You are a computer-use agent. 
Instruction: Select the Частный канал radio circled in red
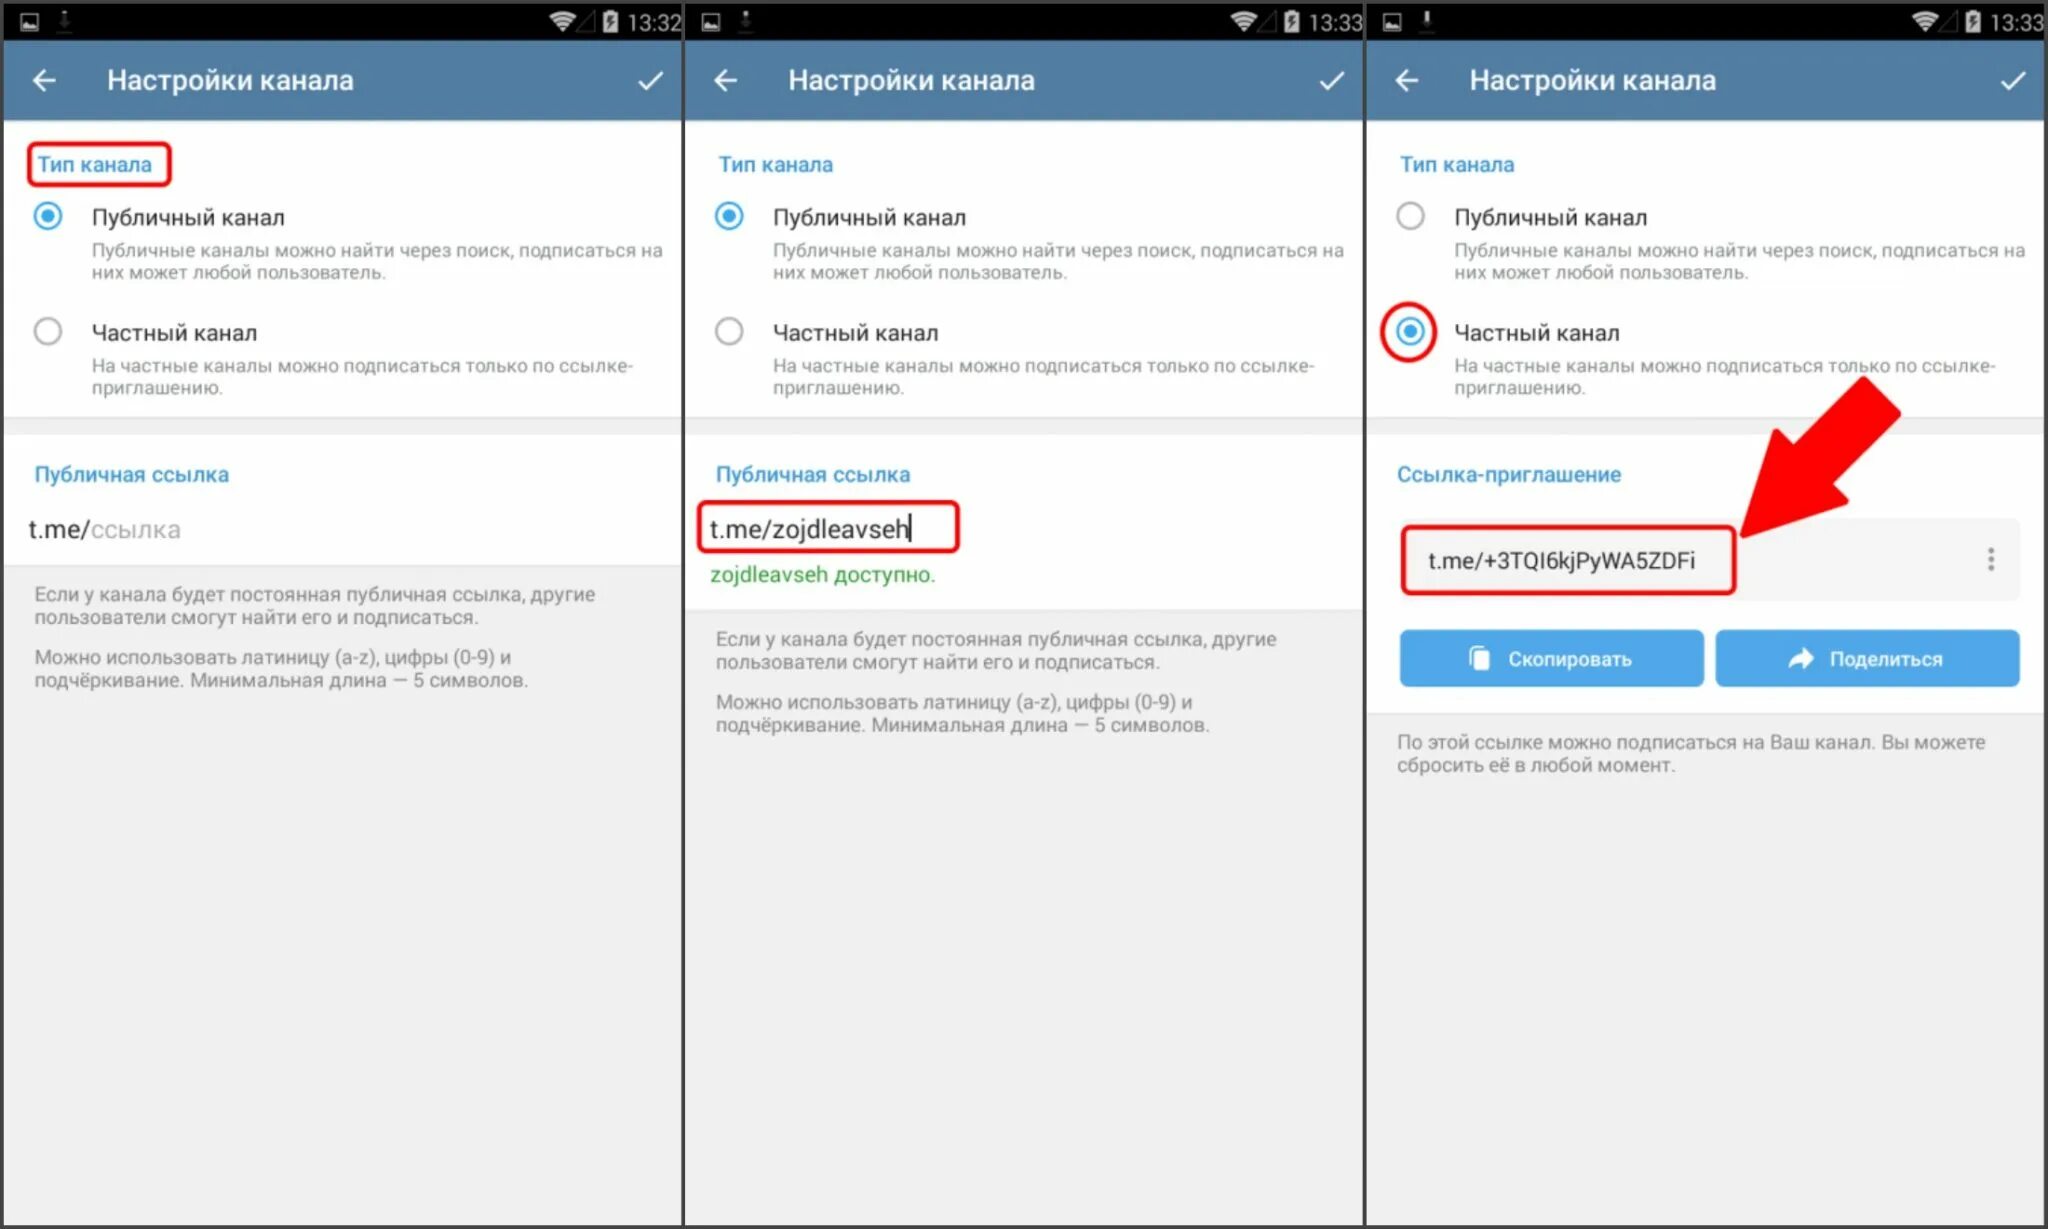pos(1410,331)
